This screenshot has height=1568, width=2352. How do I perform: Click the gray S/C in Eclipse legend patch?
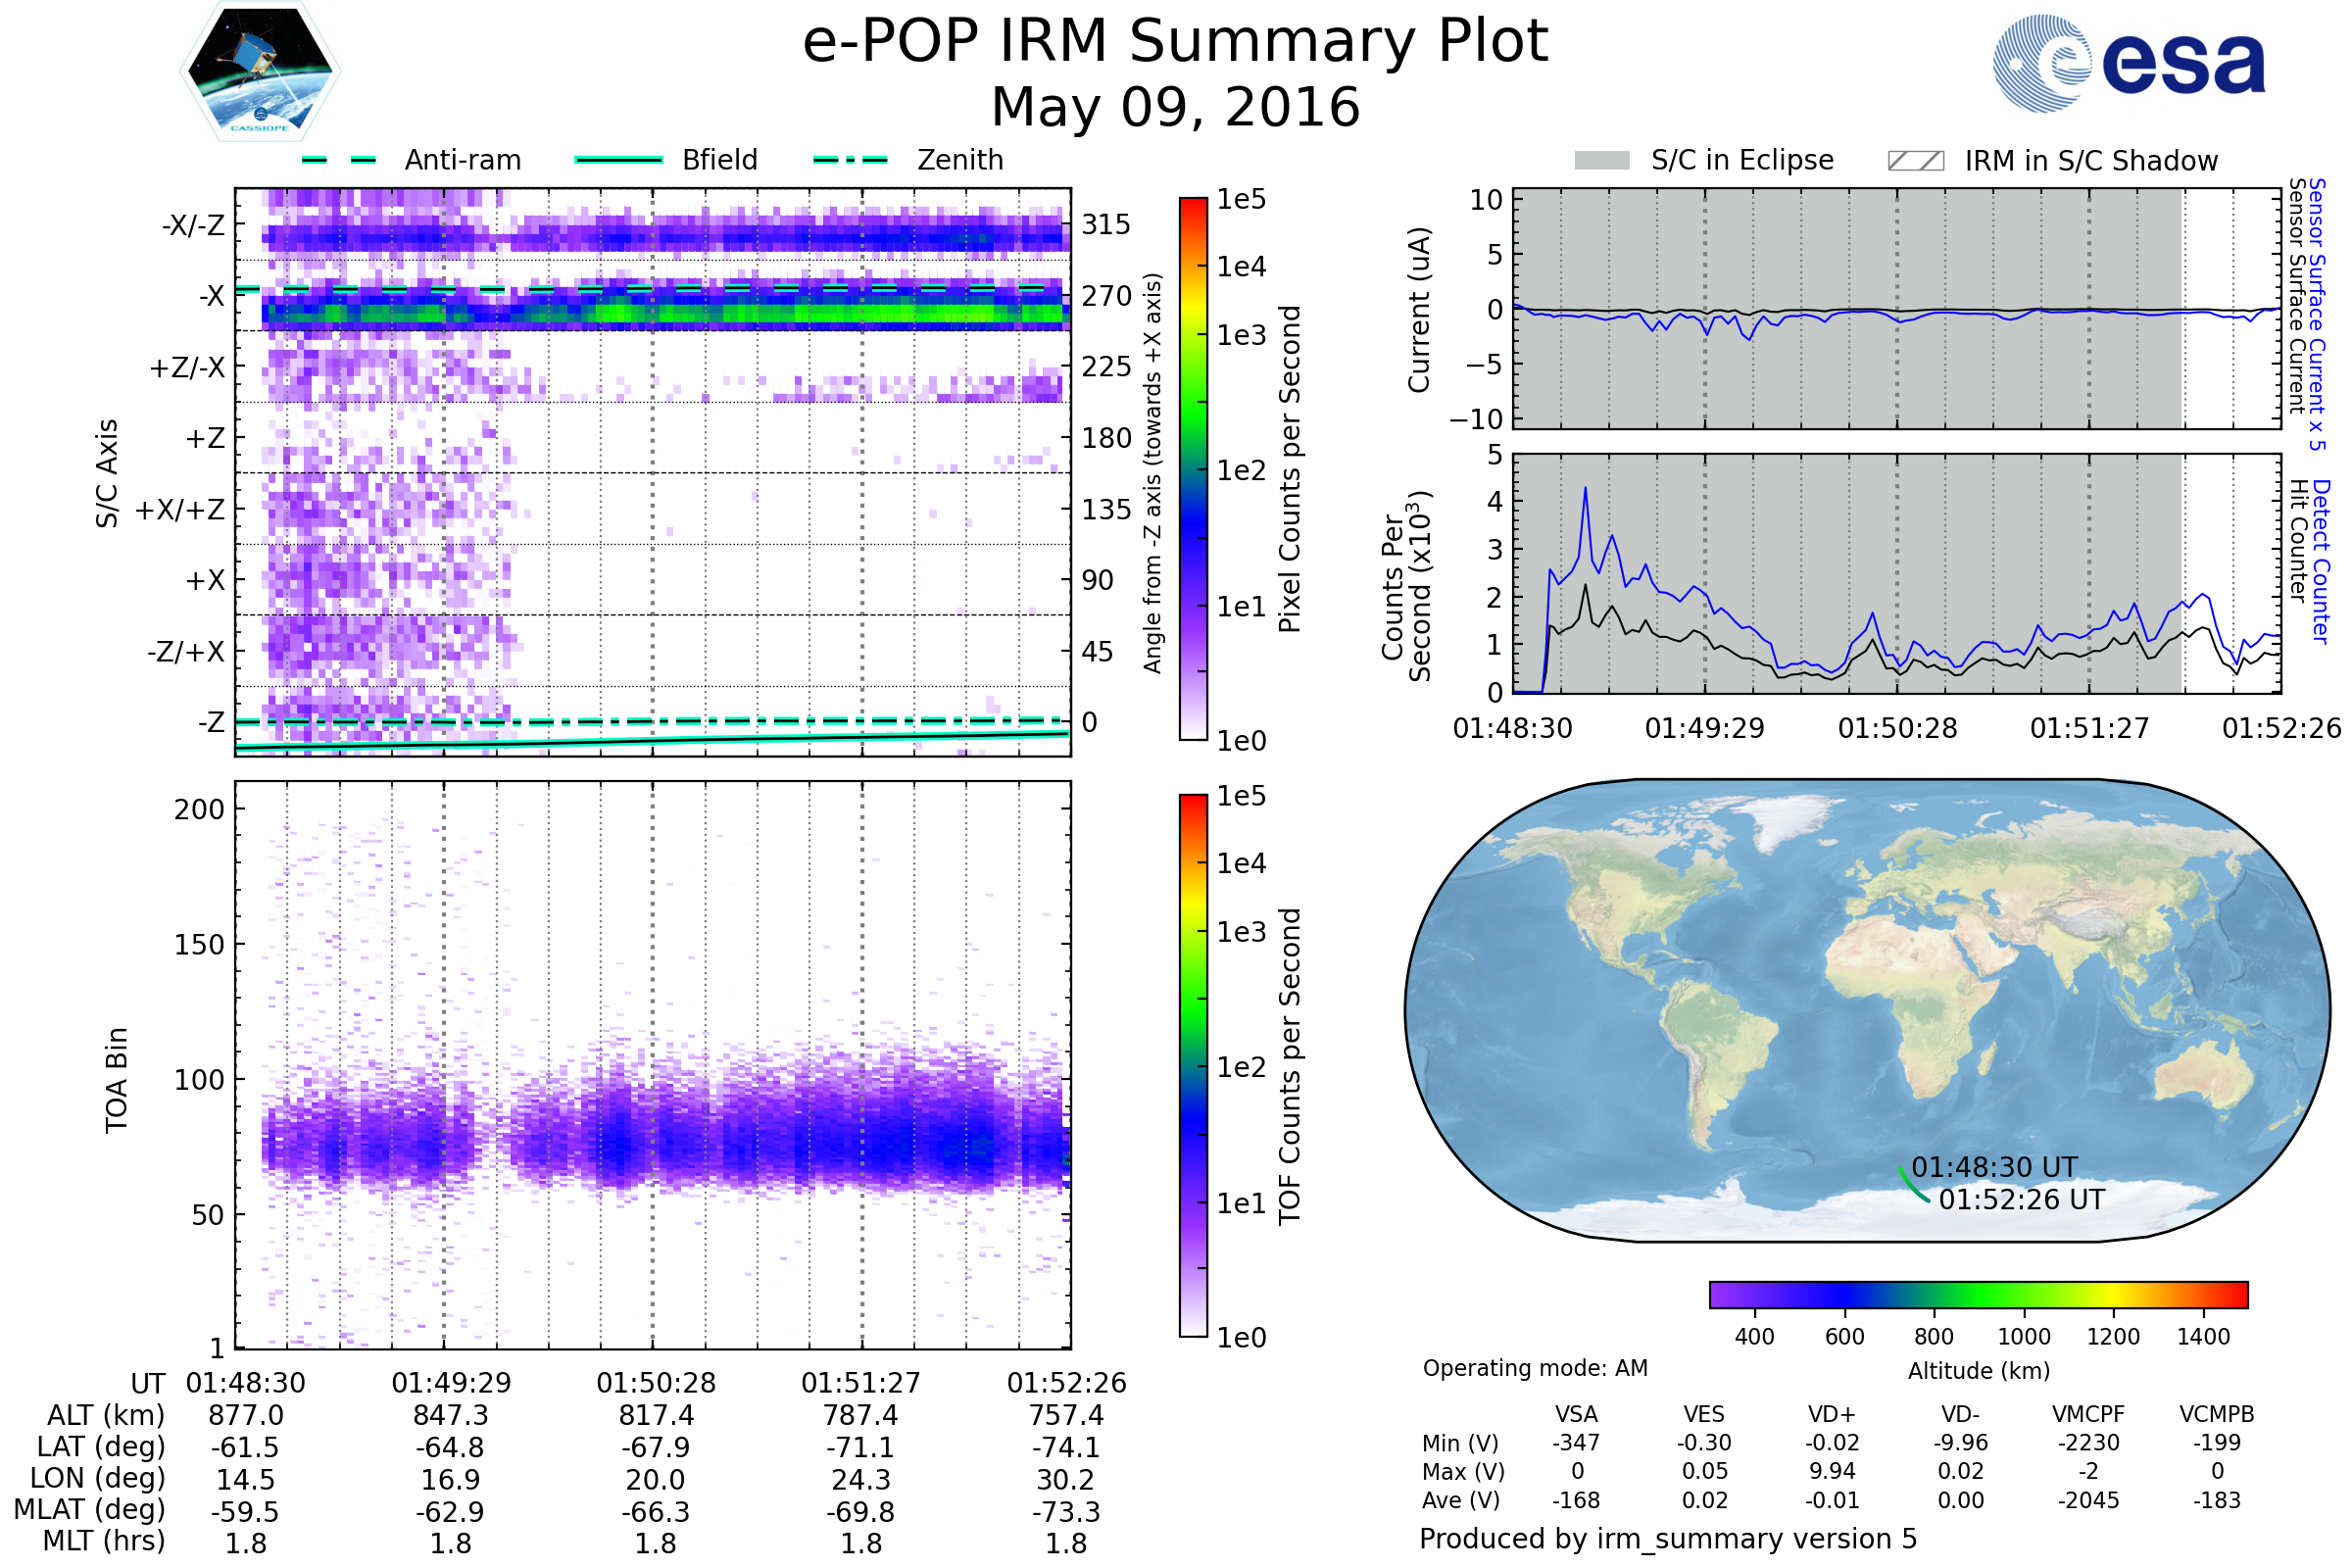[1601, 161]
